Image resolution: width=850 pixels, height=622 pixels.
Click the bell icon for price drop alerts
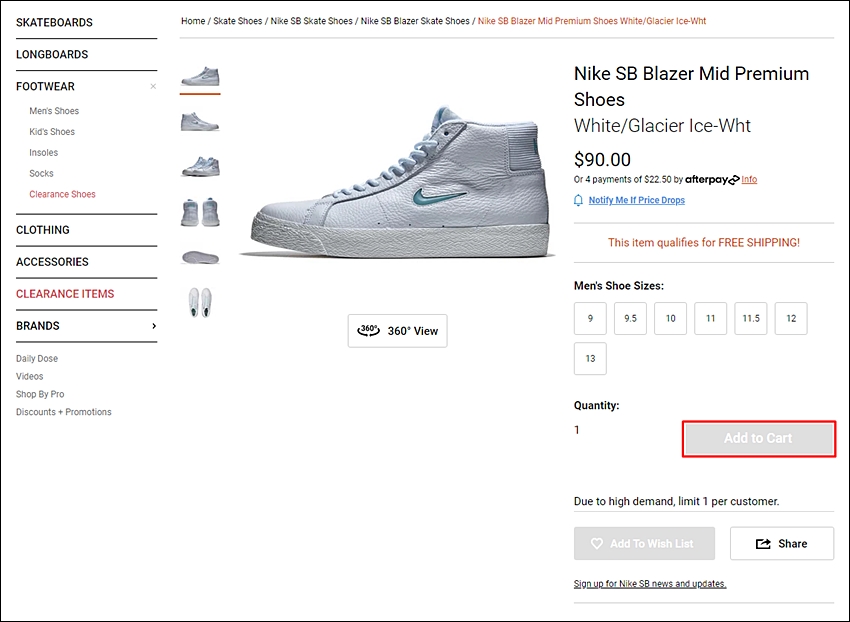(578, 200)
